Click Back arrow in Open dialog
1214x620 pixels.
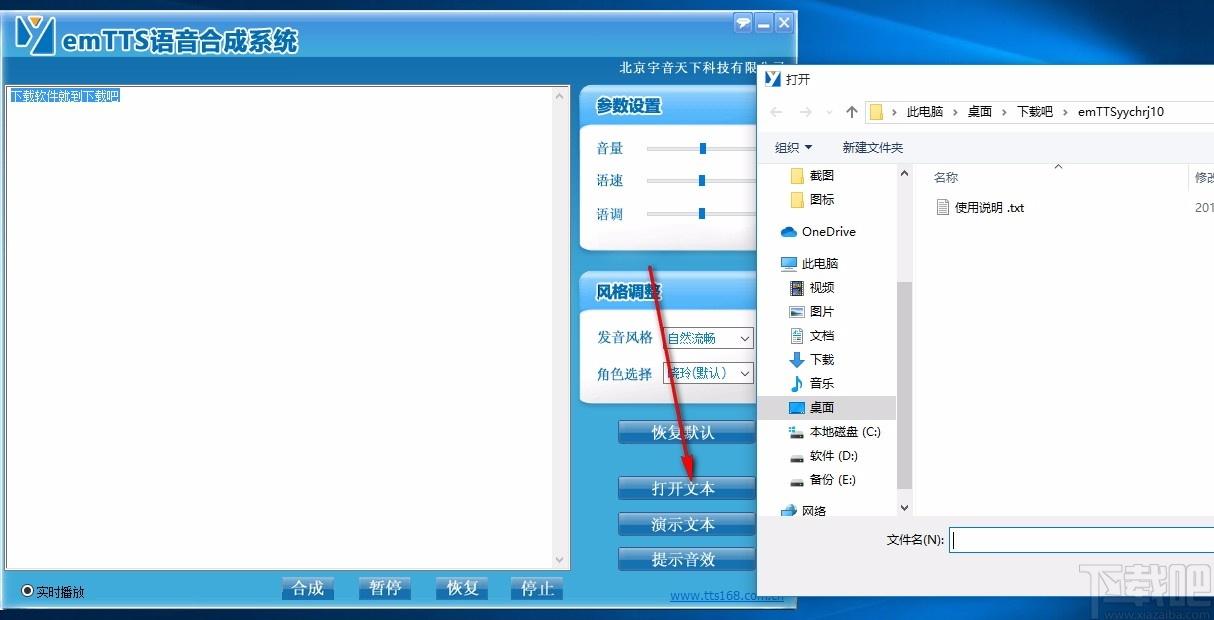pyautogui.click(x=777, y=112)
